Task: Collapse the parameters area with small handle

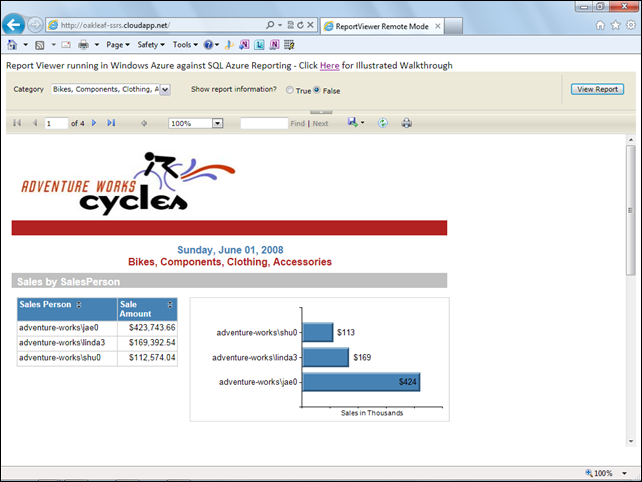Action: tap(321, 112)
